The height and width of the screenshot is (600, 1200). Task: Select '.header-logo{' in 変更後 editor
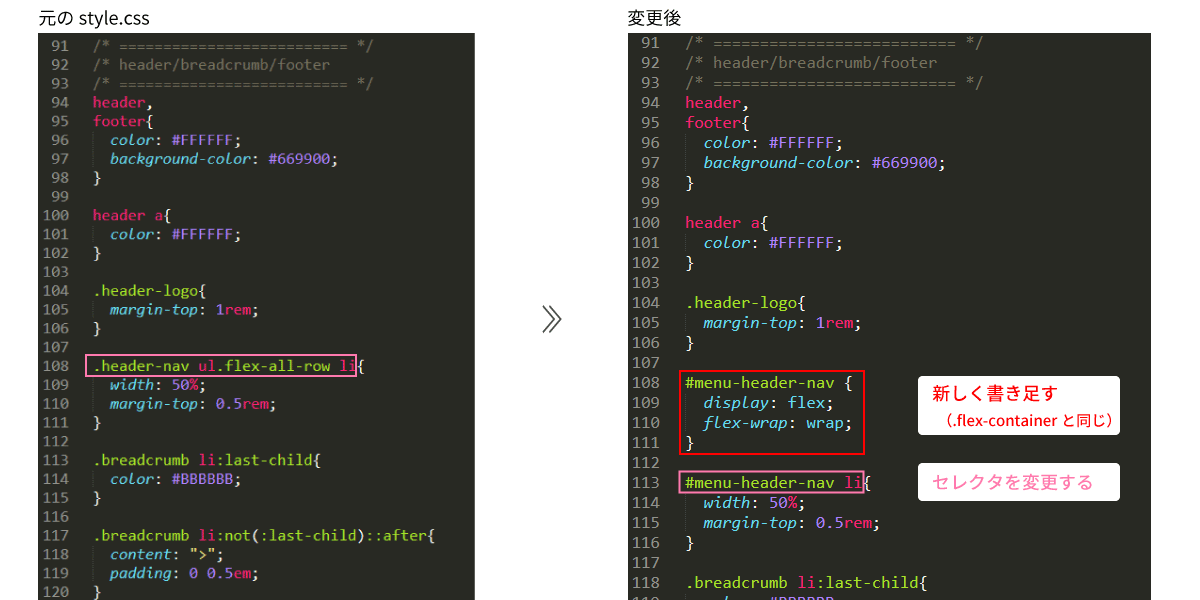tap(745, 303)
